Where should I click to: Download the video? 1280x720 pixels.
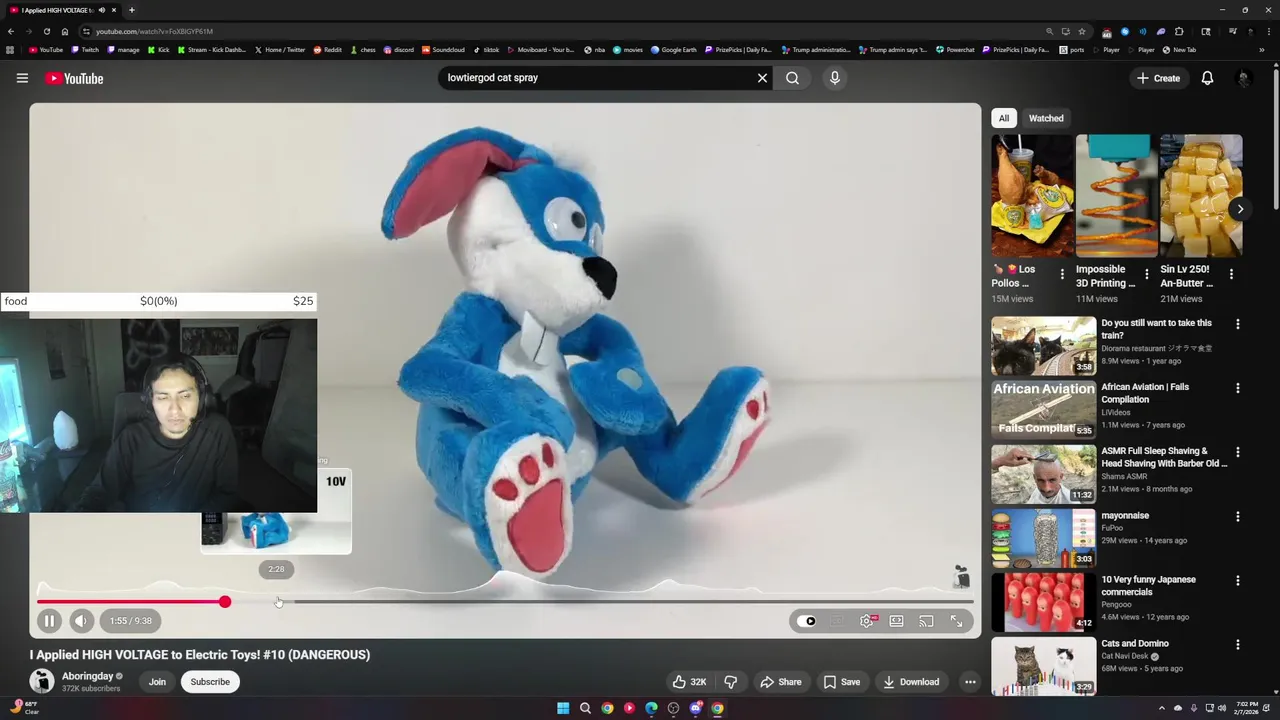pyautogui.click(x=911, y=682)
